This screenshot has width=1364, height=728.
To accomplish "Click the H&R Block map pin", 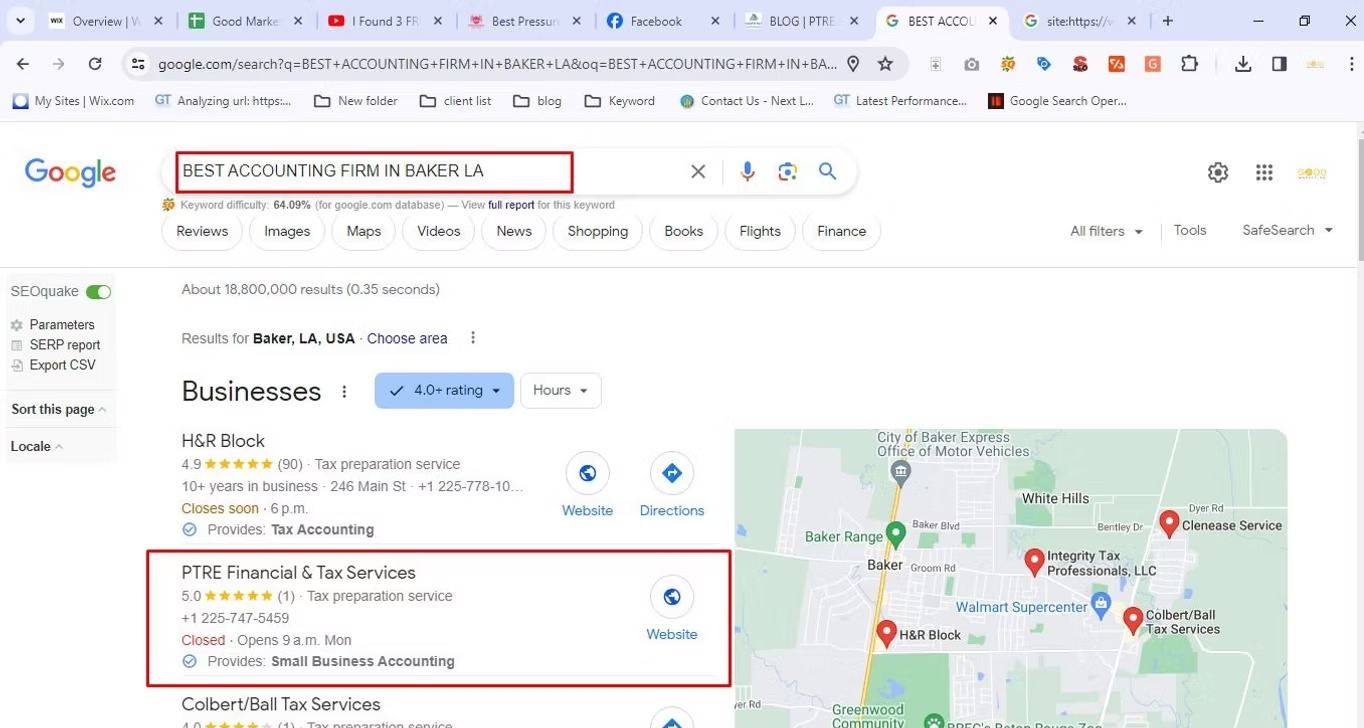I will pyautogui.click(x=886, y=633).
